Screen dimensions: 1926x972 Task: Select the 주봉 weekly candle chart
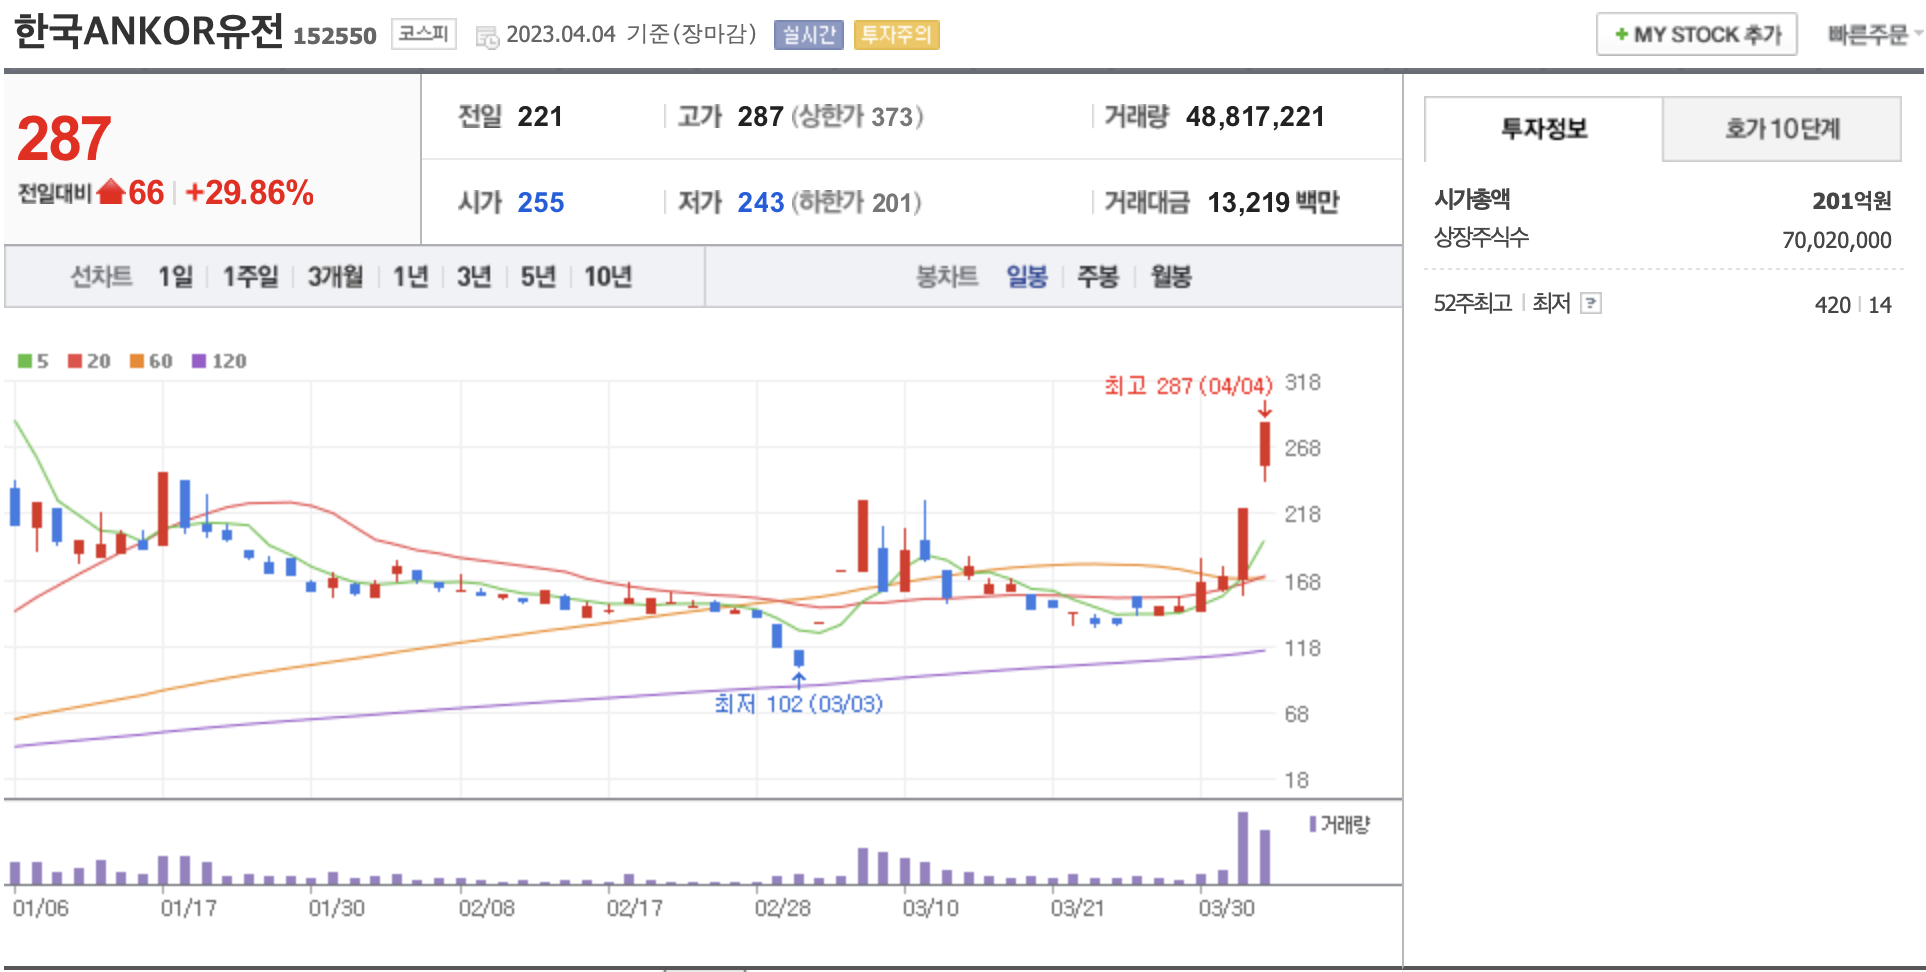point(1097,277)
